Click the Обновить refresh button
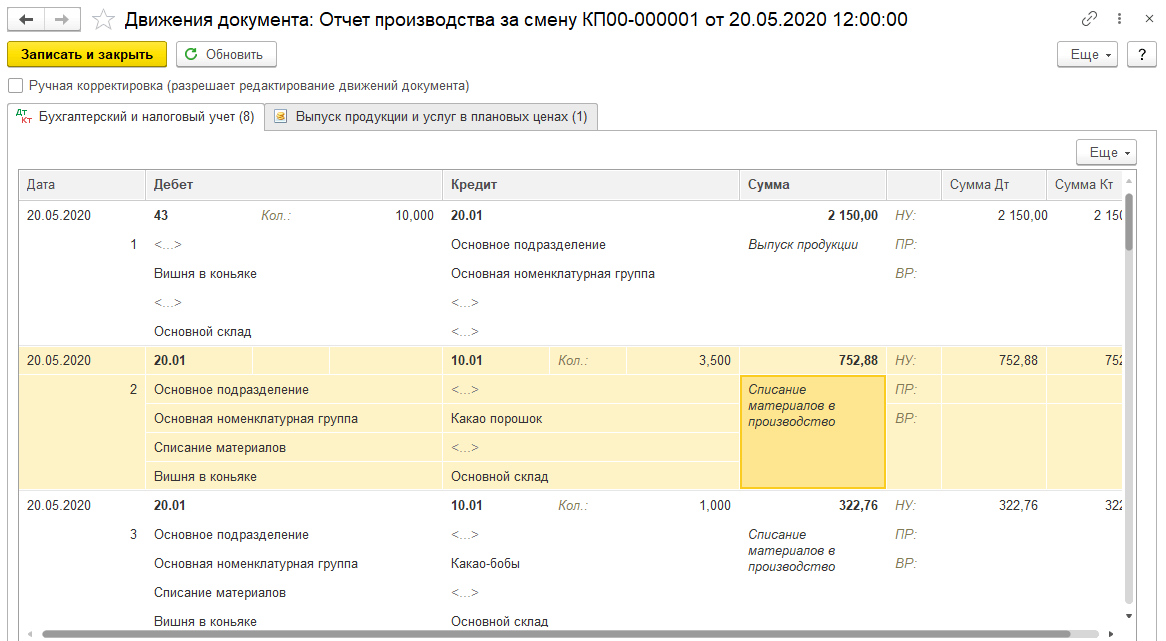The width and height of the screenshot is (1166, 641). click(x=226, y=55)
